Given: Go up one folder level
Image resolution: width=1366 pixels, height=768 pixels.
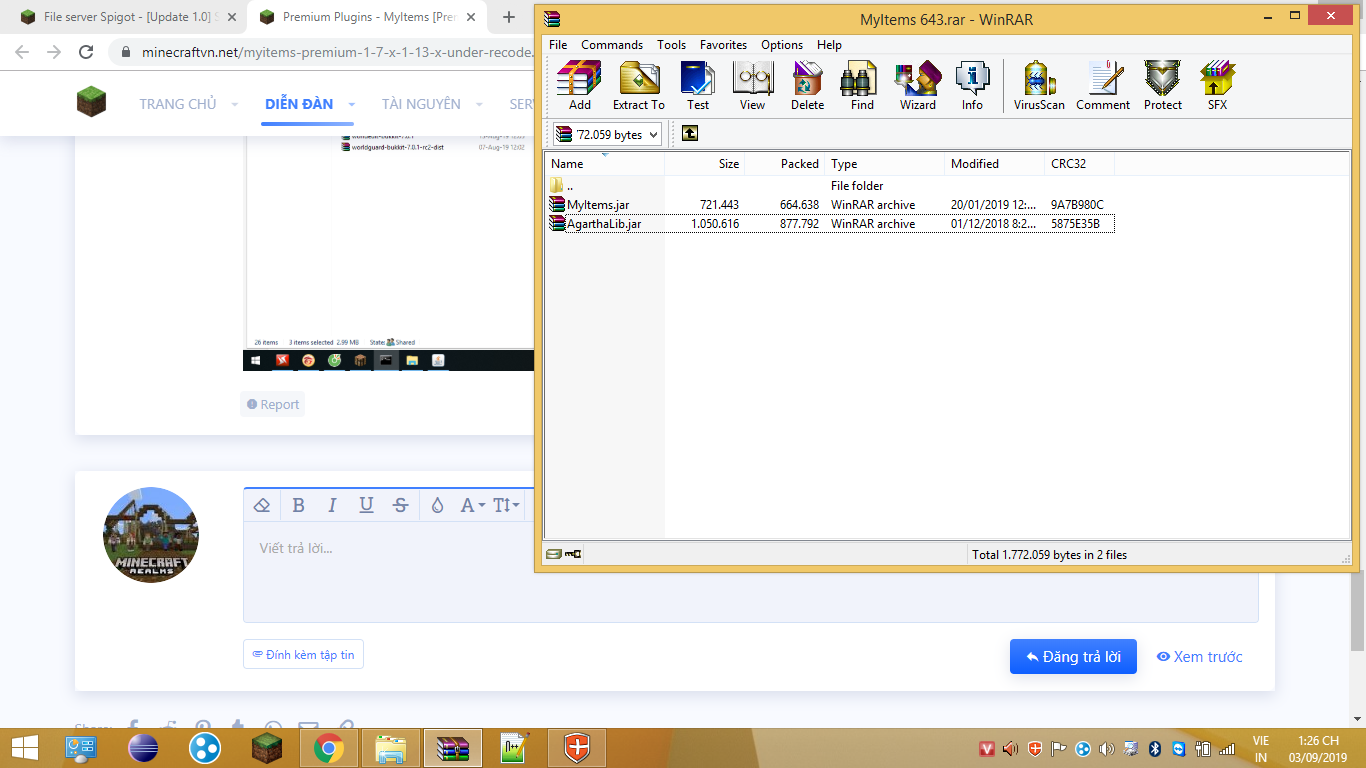Looking at the screenshot, I should 690,134.
